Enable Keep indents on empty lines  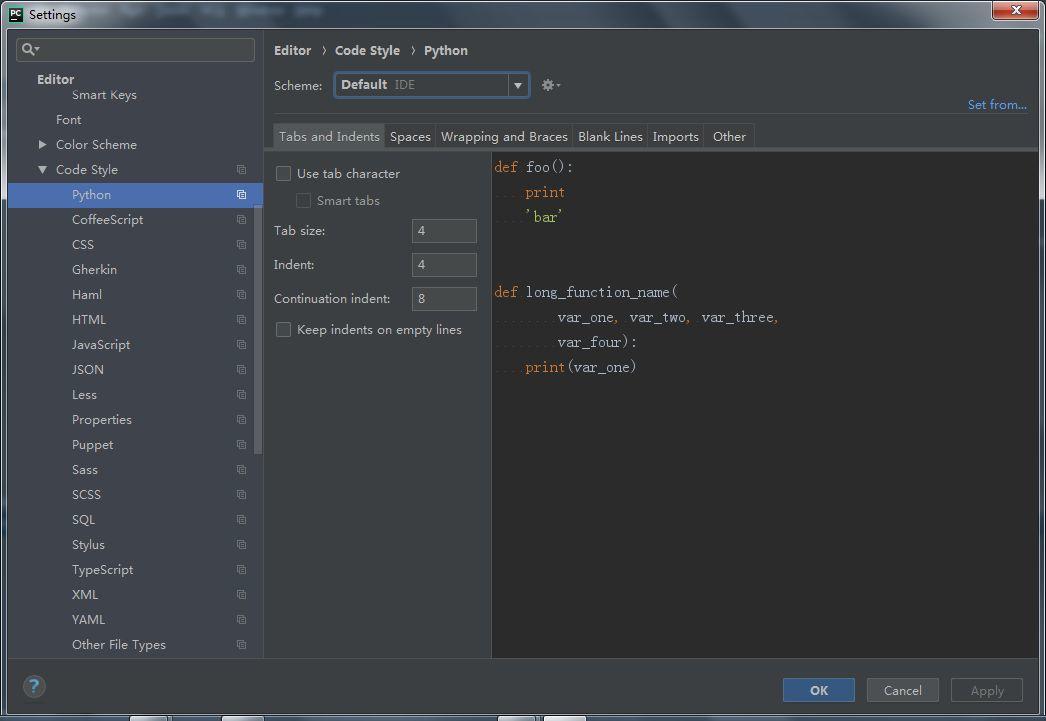(284, 329)
